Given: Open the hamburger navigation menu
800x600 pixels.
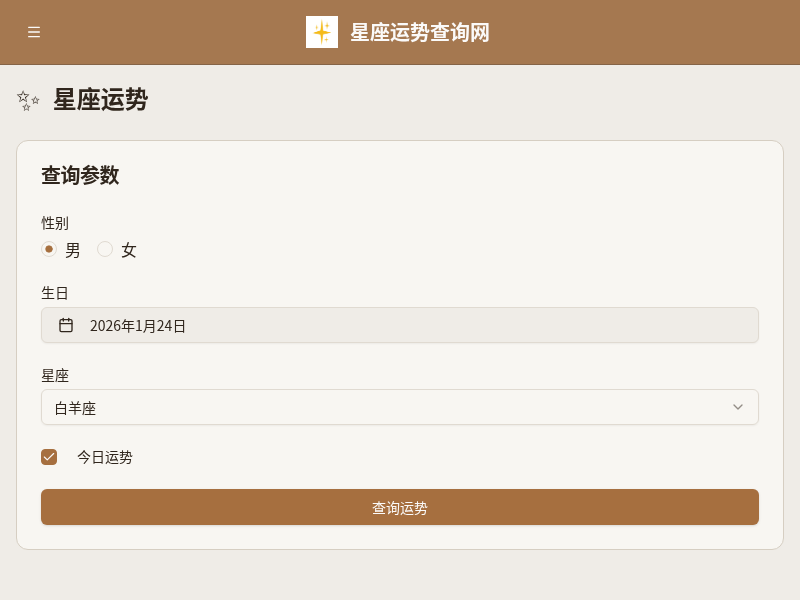Looking at the screenshot, I should pyautogui.click(x=34, y=32).
